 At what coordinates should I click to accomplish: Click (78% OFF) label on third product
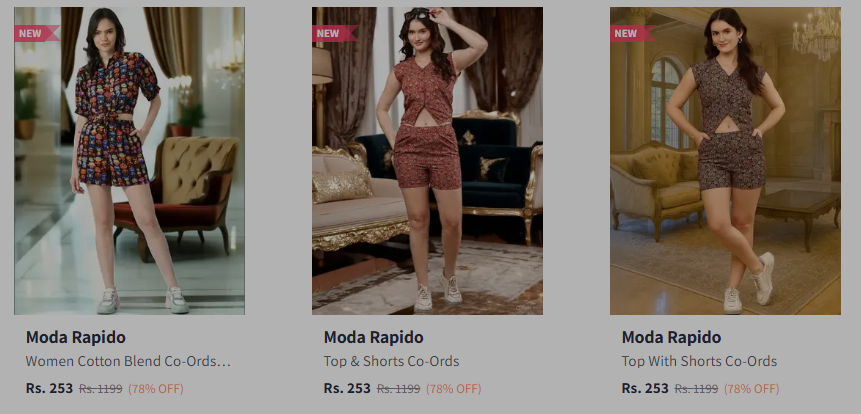pos(752,389)
